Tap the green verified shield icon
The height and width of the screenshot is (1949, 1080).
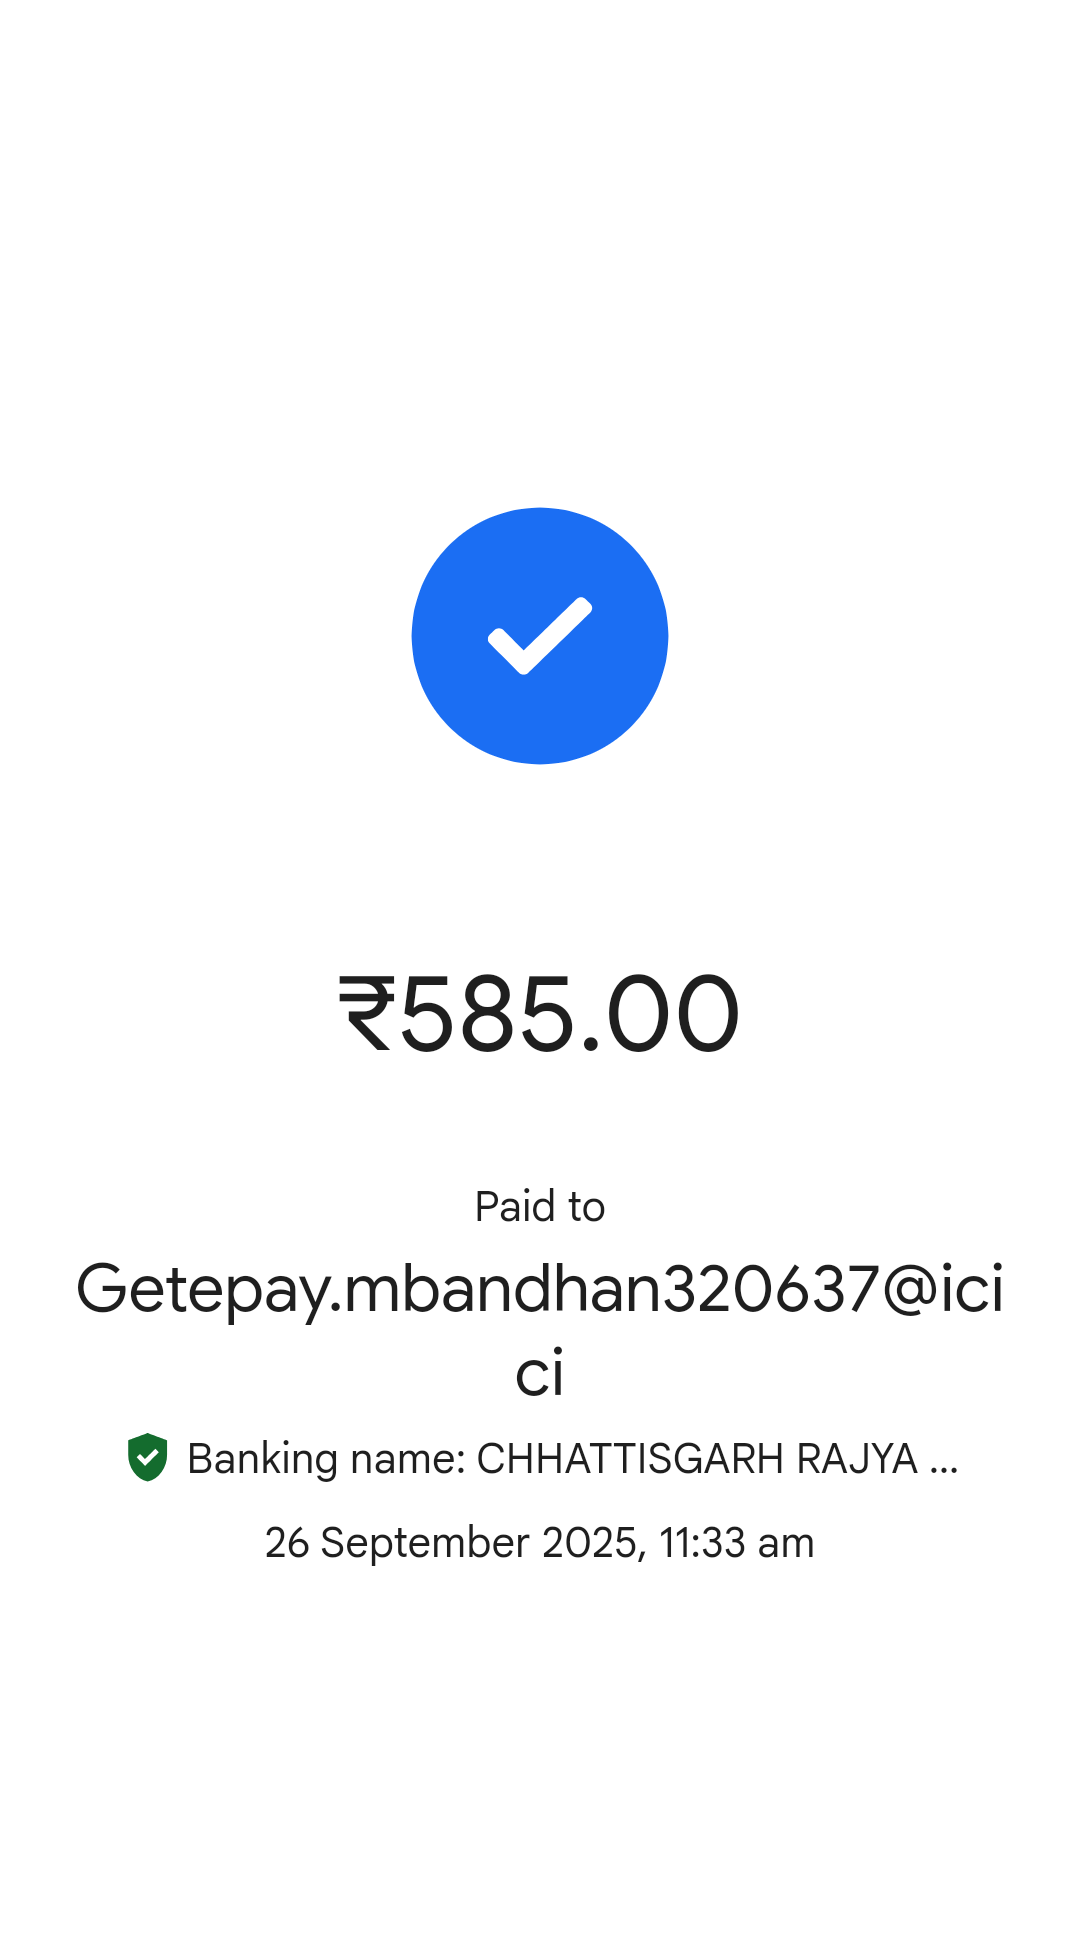coord(148,1457)
